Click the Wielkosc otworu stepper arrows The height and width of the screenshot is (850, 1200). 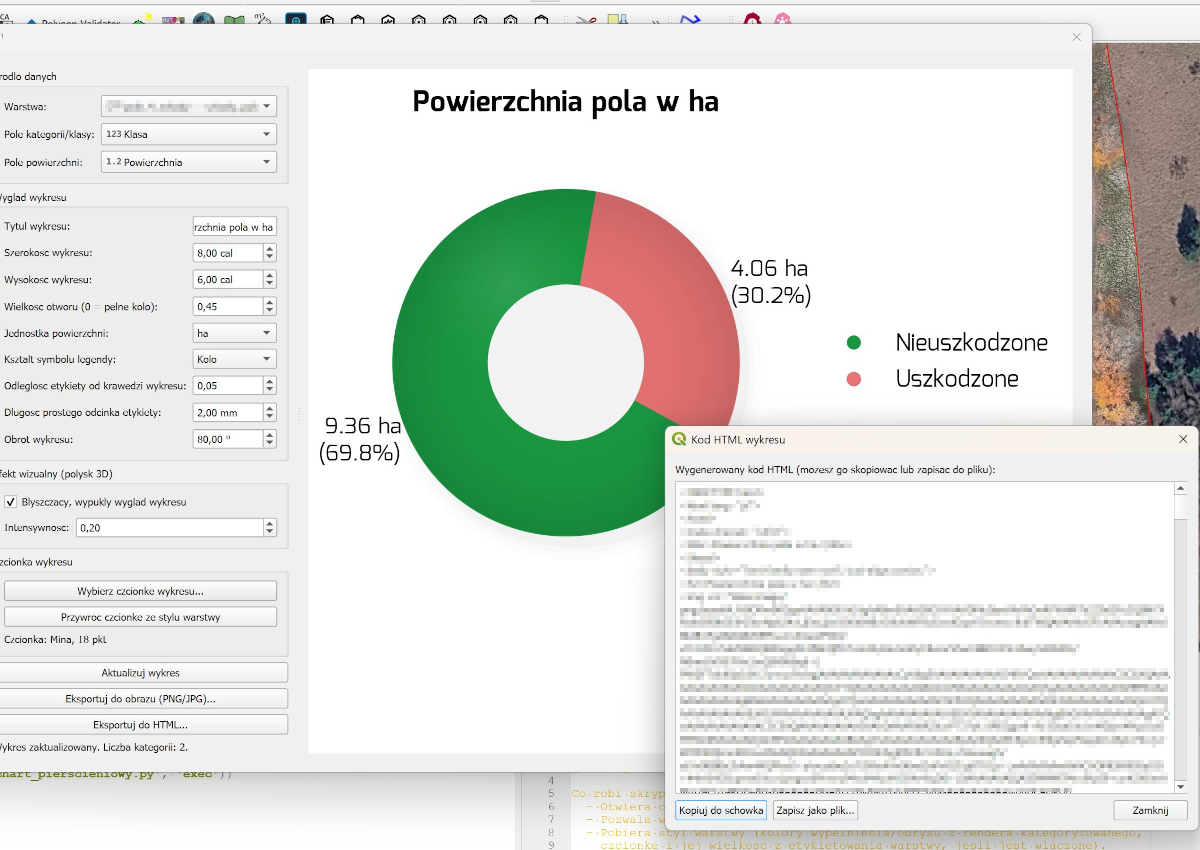coord(270,306)
